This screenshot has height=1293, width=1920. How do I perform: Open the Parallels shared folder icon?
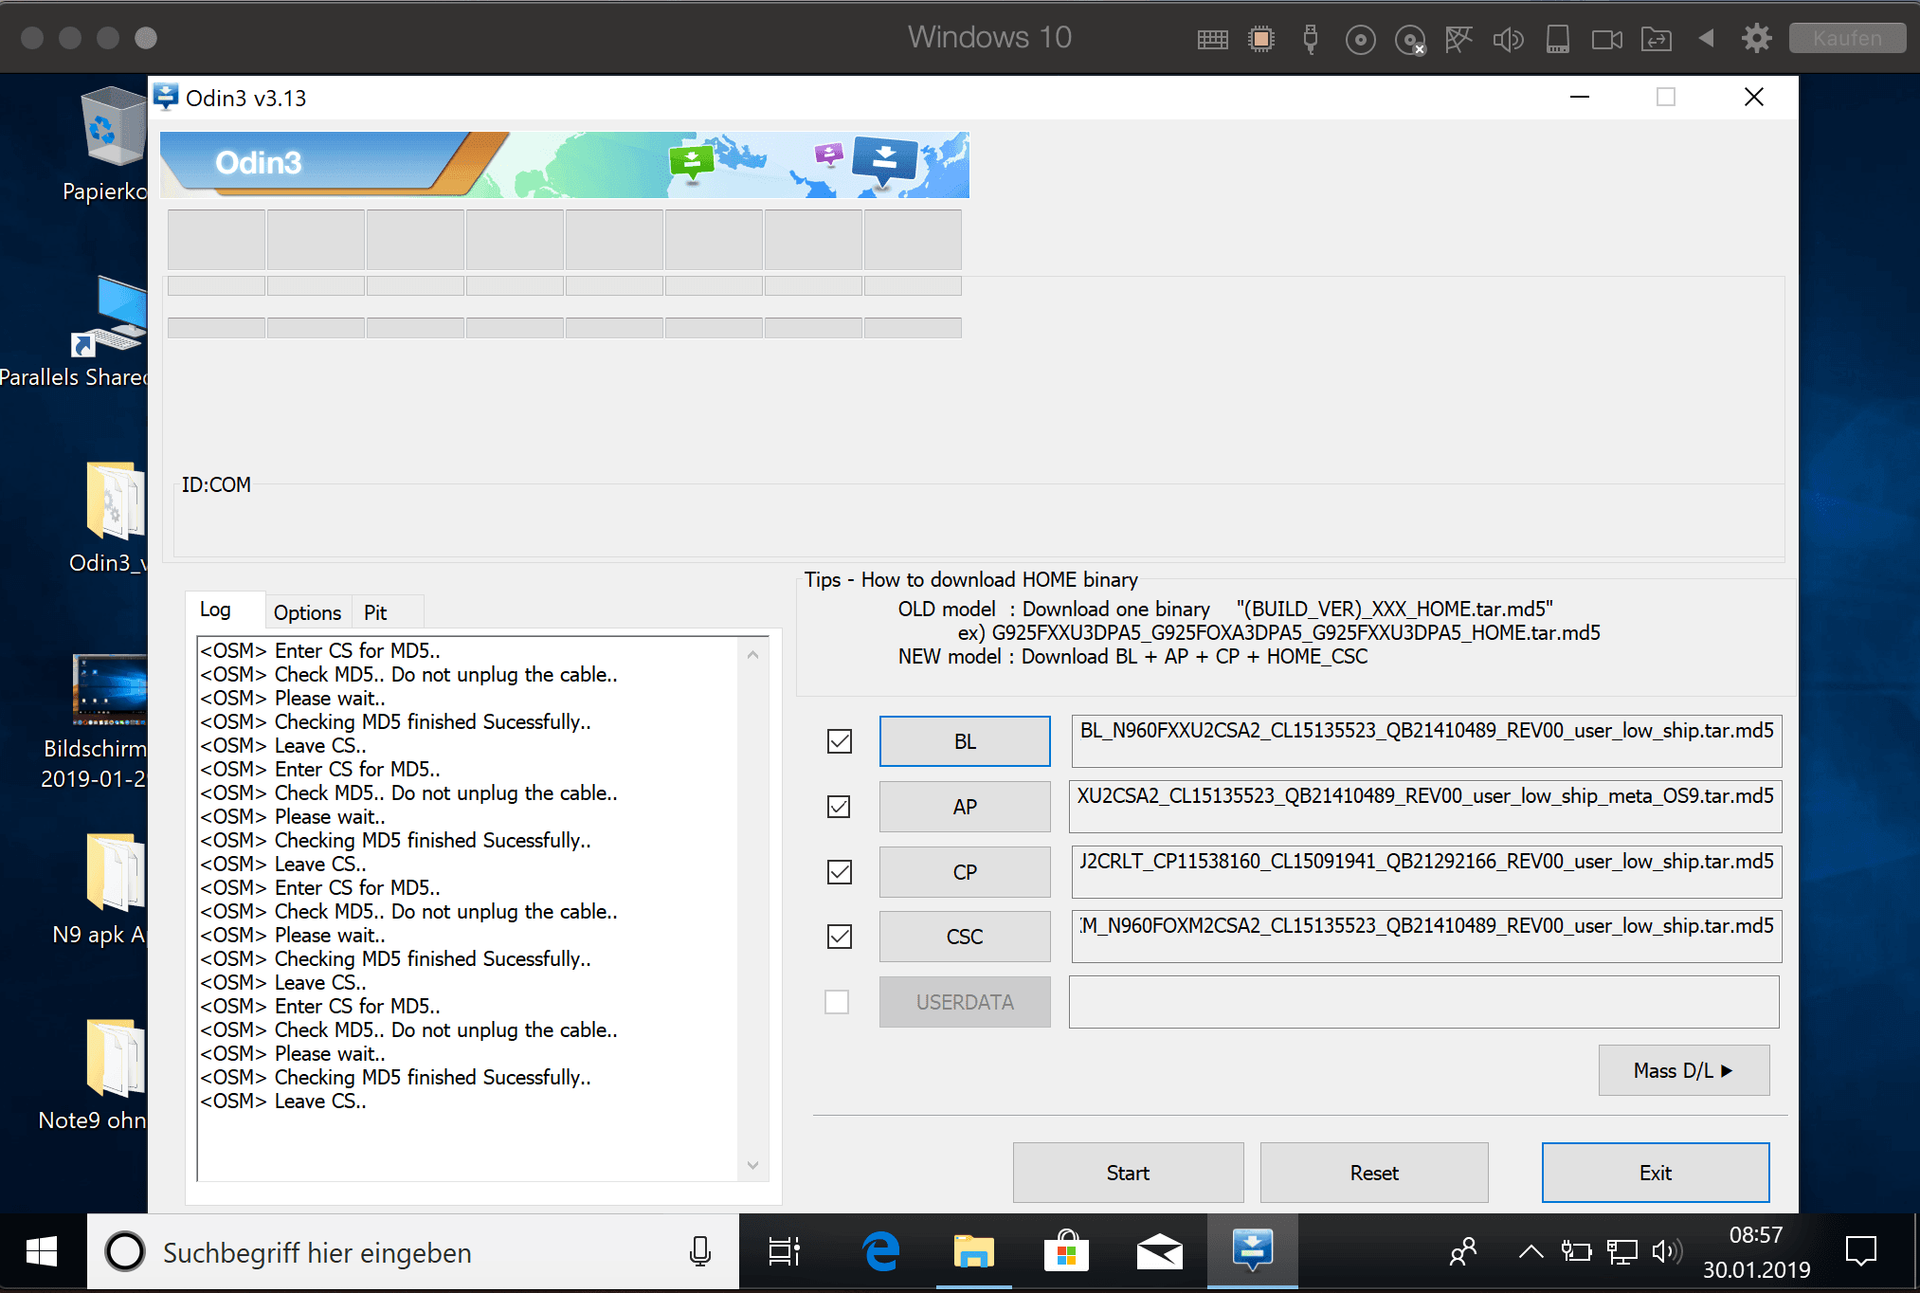point(1656,39)
